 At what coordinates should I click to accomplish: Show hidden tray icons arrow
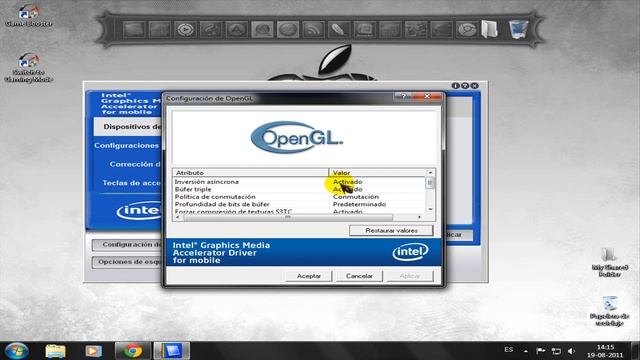coord(526,351)
